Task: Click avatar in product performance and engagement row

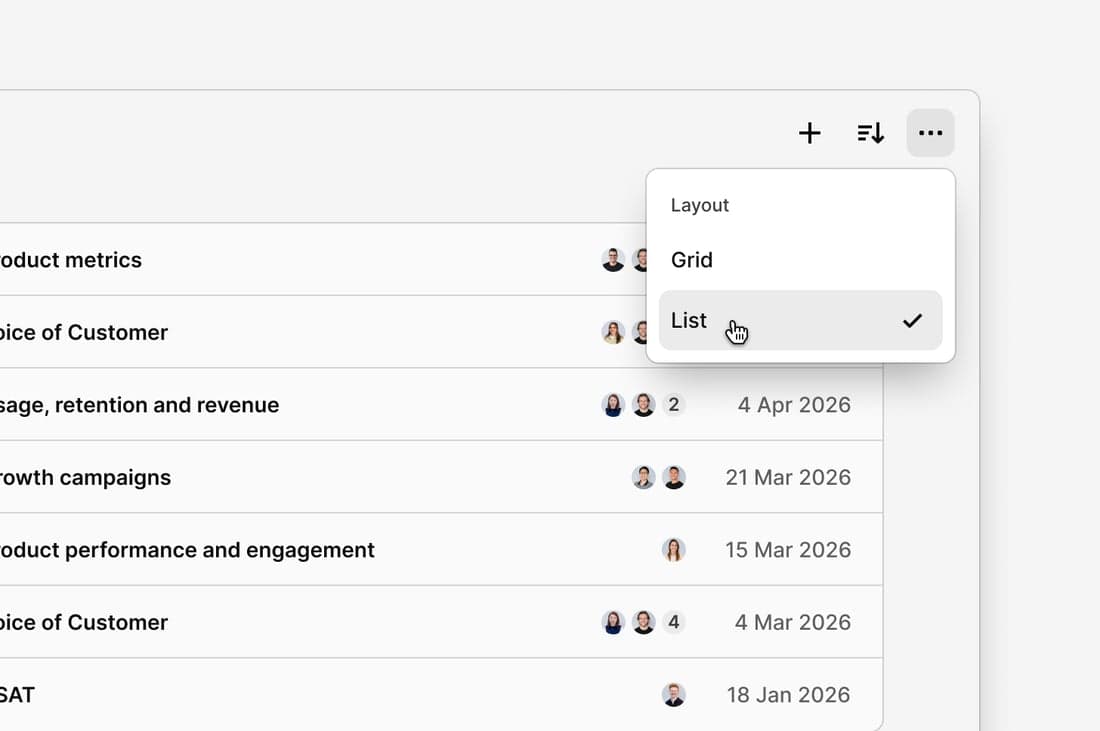Action: [673, 550]
